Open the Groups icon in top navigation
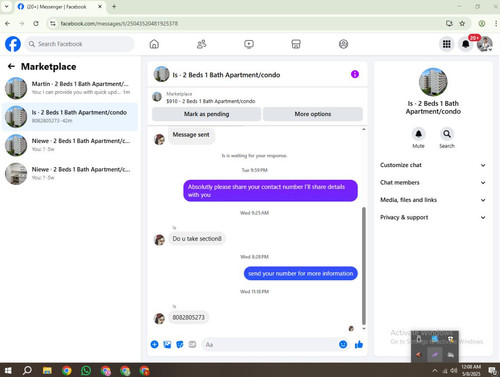 (x=343, y=44)
